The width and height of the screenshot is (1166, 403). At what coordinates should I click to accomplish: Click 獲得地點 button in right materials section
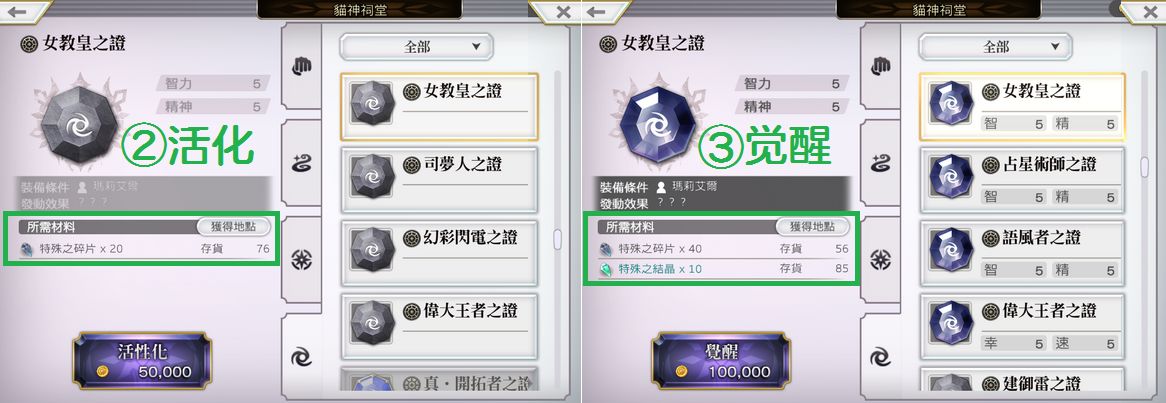coord(813,227)
